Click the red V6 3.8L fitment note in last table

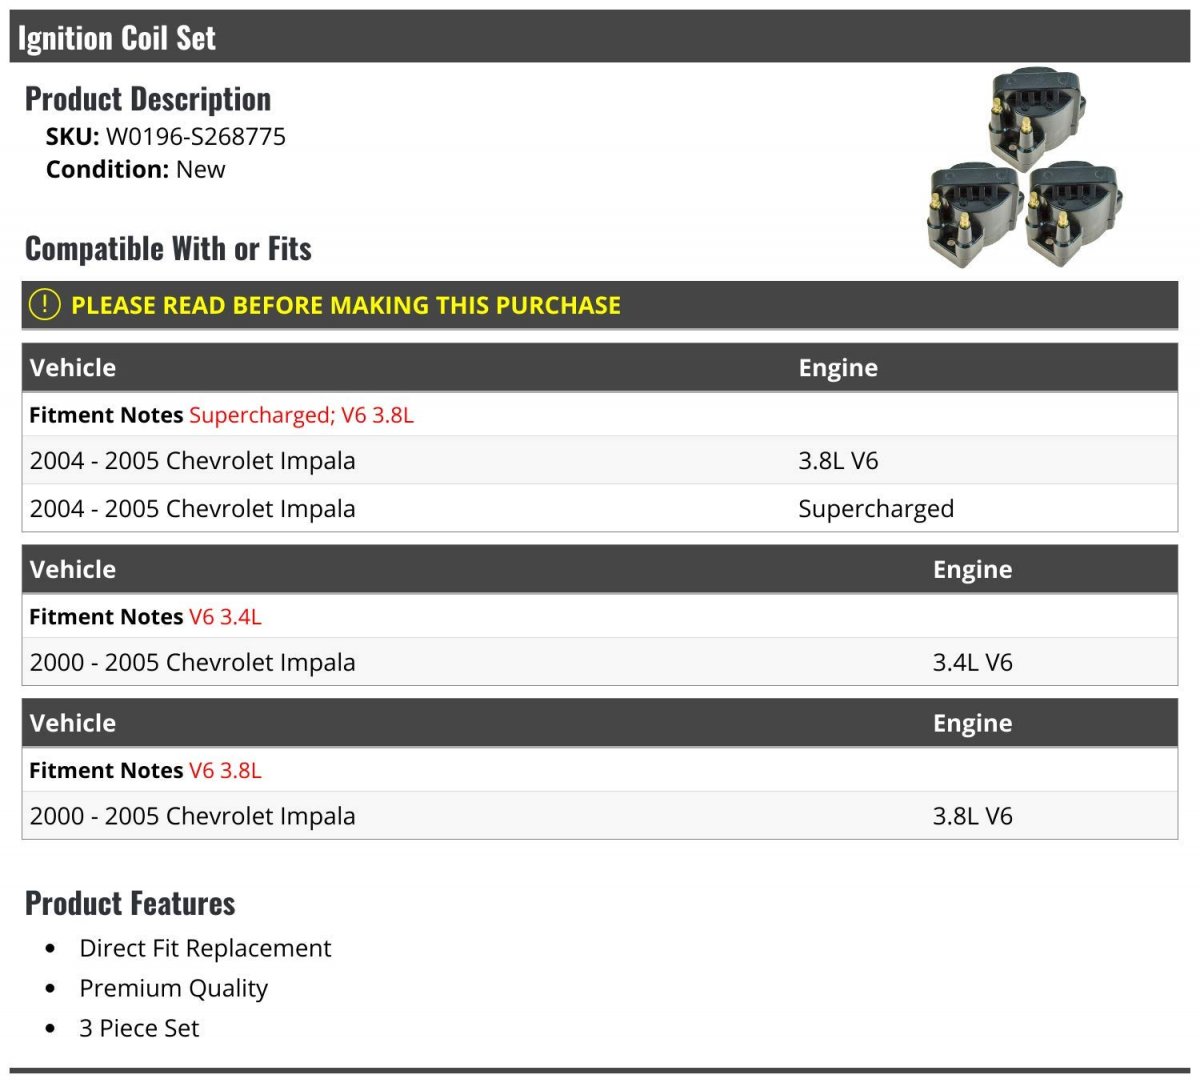click(225, 771)
